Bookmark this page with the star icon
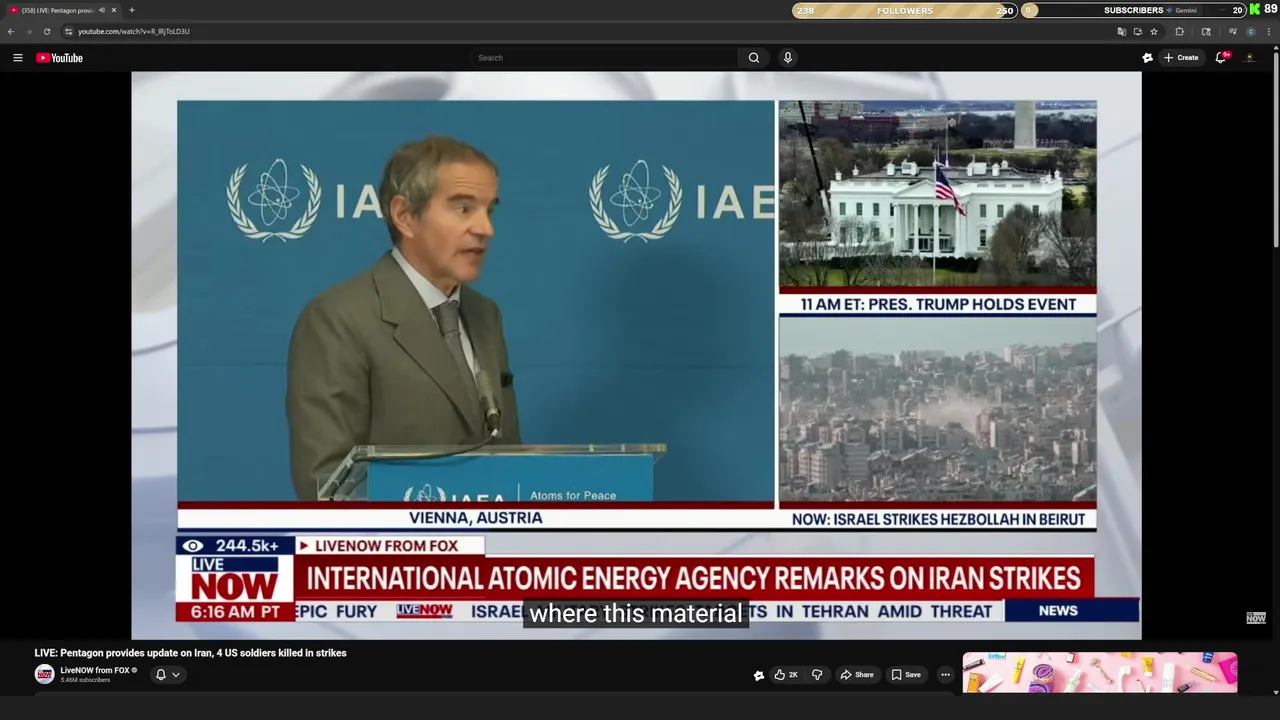The width and height of the screenshot is (1280, 720). [1154, 31]
